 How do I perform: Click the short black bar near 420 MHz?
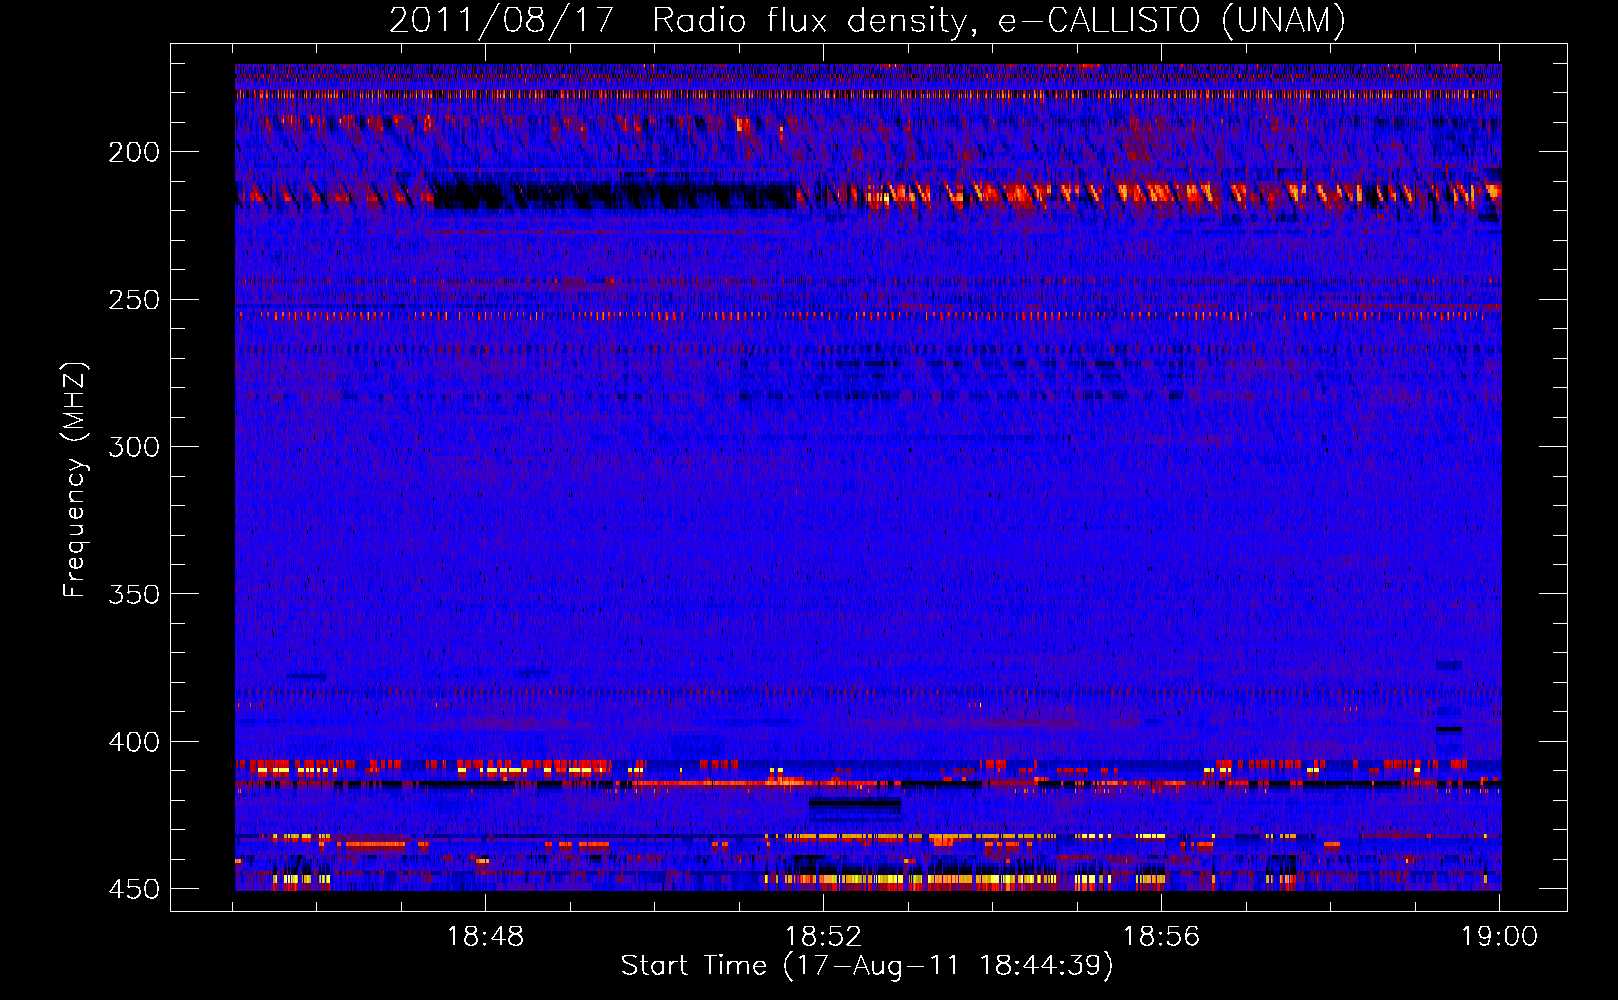[855, 803]
